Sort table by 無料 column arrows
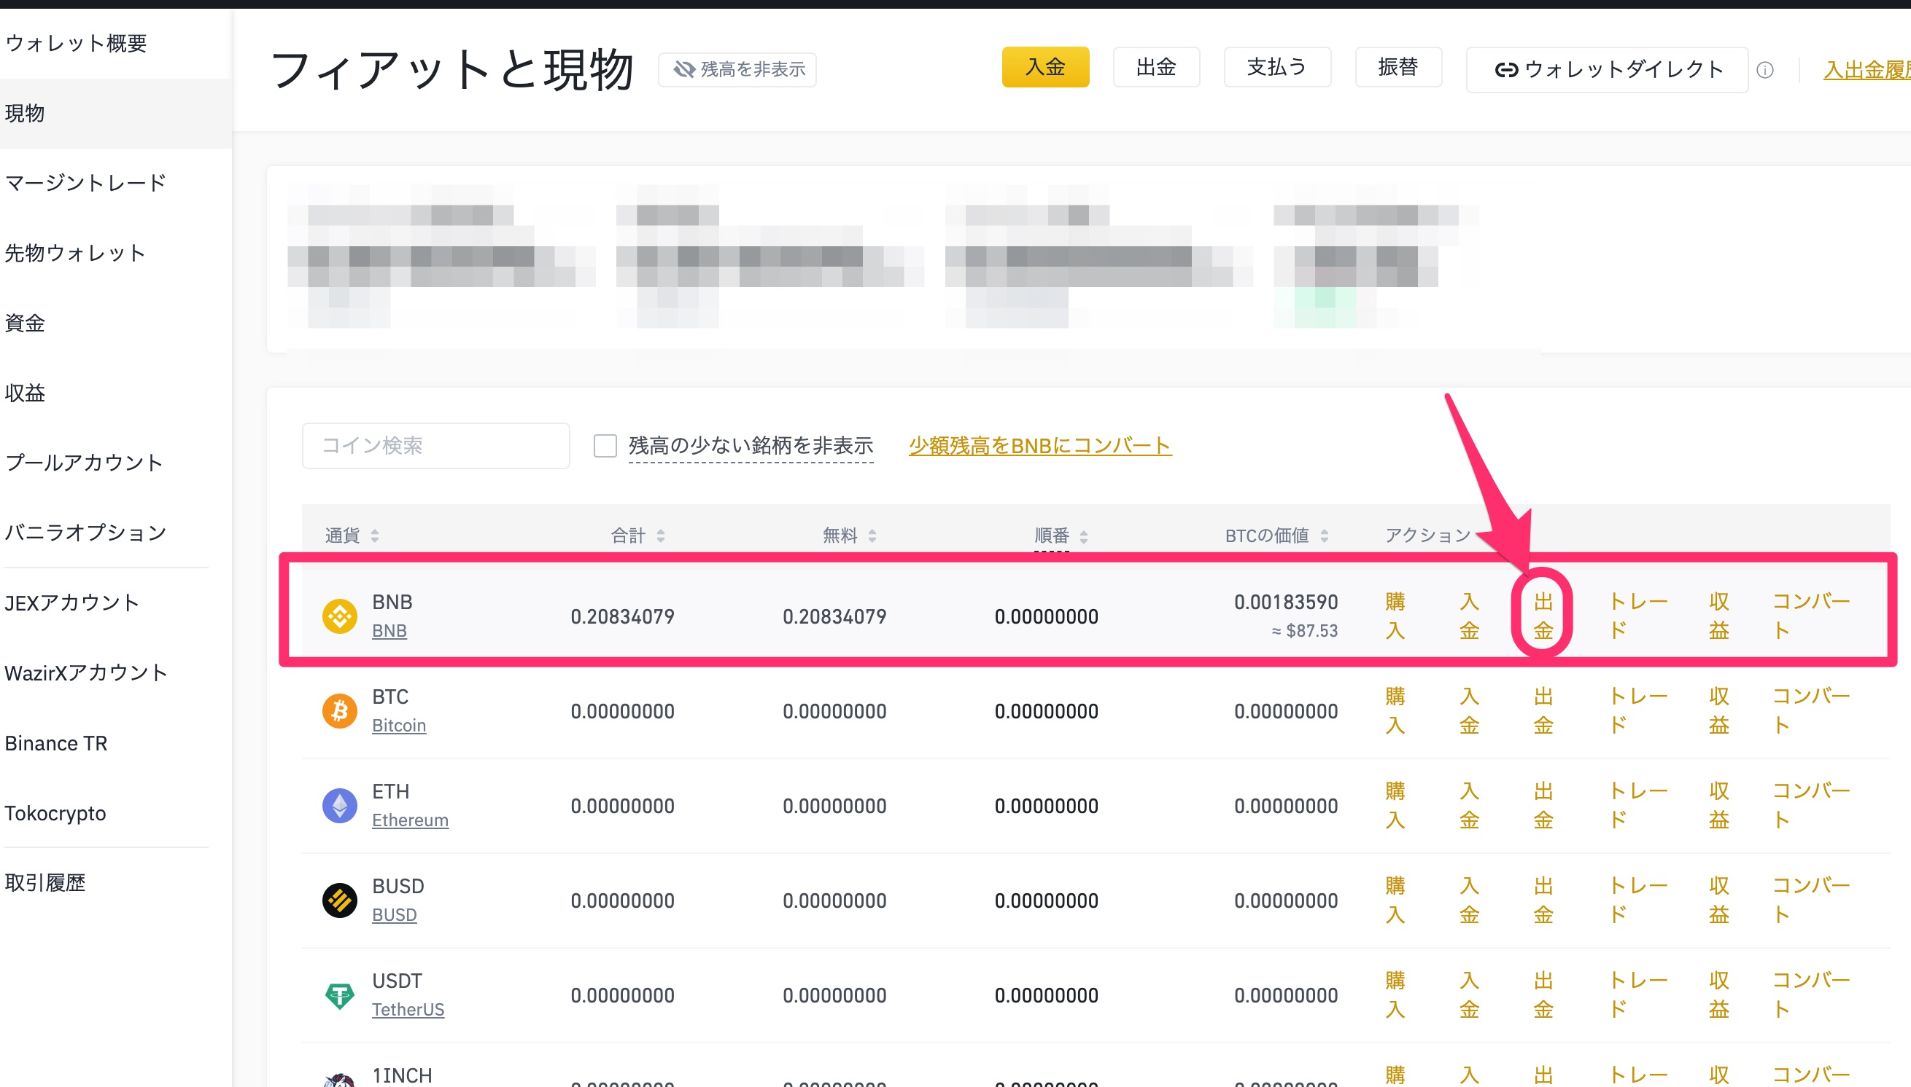Screen dimensions: 1911x1087 pos(873,536)
